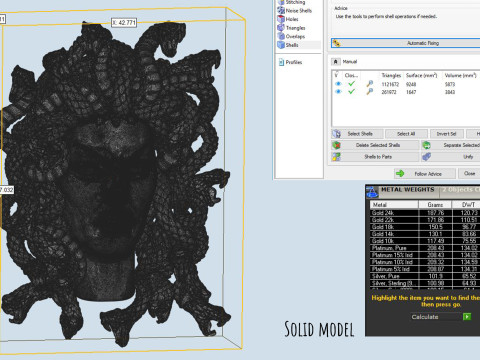Sort by the Volume (mm³) column header
Viewport: 480px width, 360px height.
coord(461,76)
